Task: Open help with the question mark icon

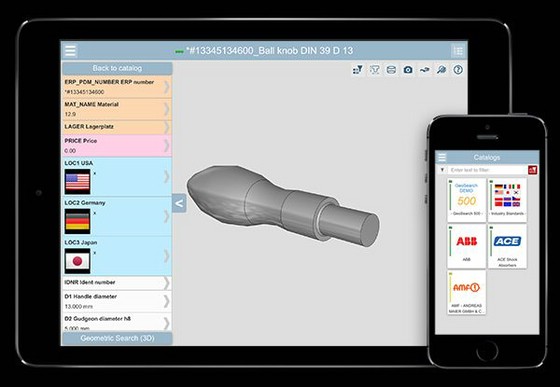Action: coord(458,70)
